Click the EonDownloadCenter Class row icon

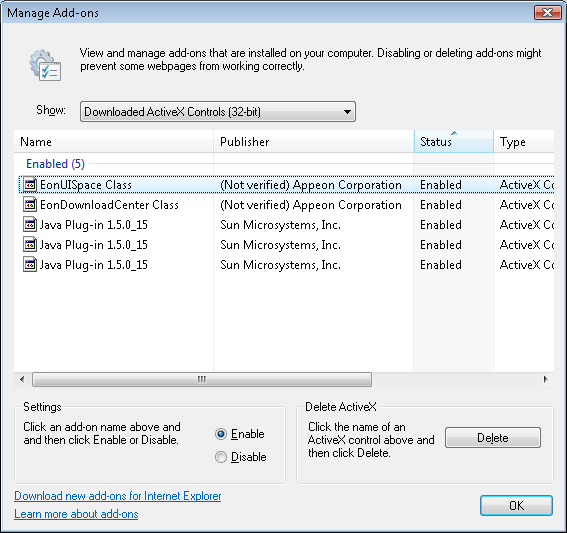pos(30,205)
